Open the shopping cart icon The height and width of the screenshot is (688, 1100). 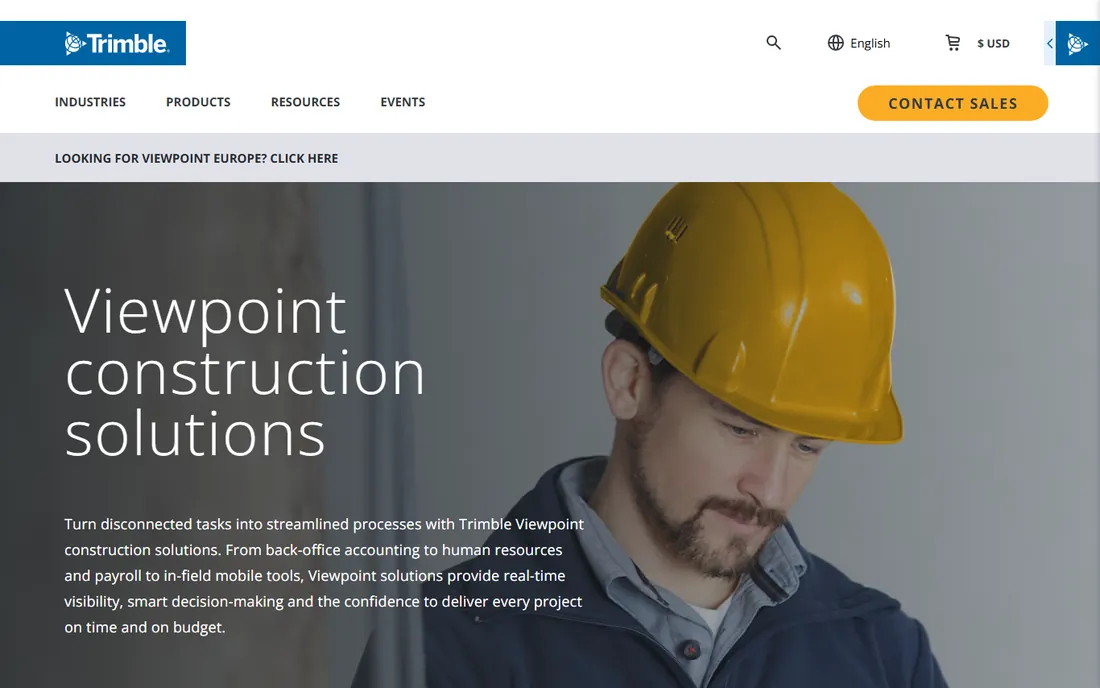pyautogui.click(x=953, y=43)
